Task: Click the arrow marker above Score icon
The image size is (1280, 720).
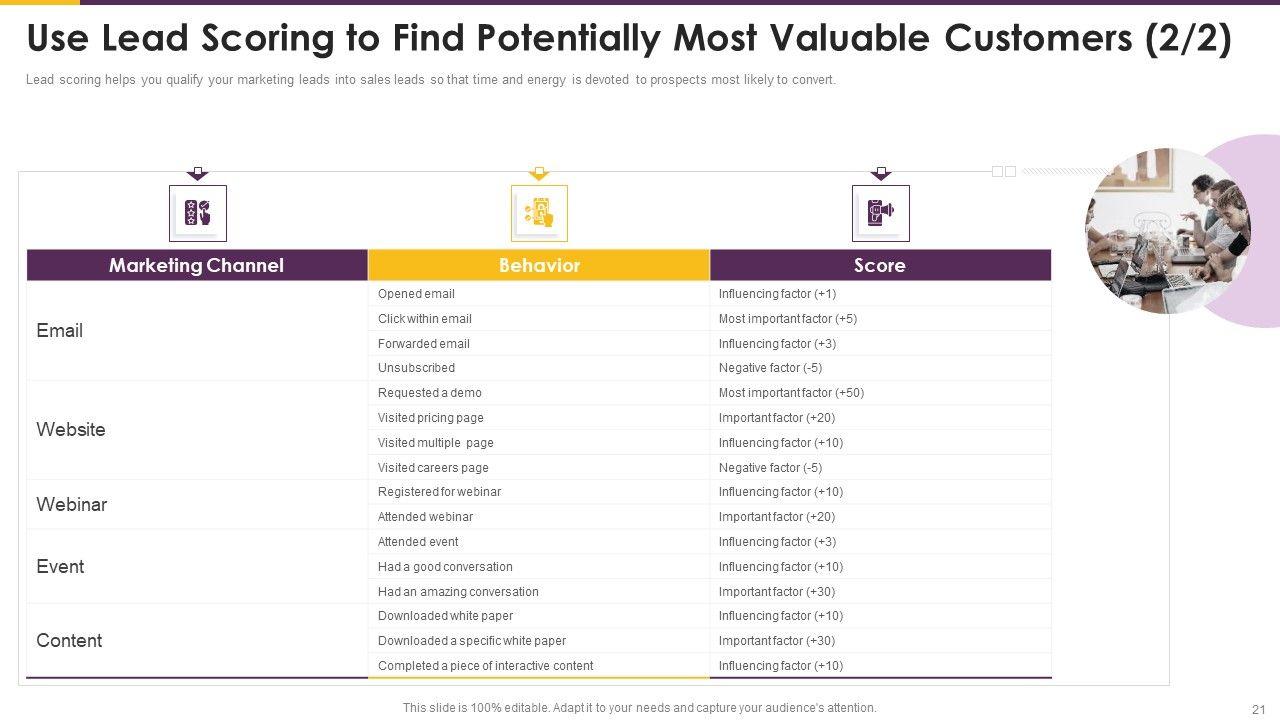Action: point(880,173)
